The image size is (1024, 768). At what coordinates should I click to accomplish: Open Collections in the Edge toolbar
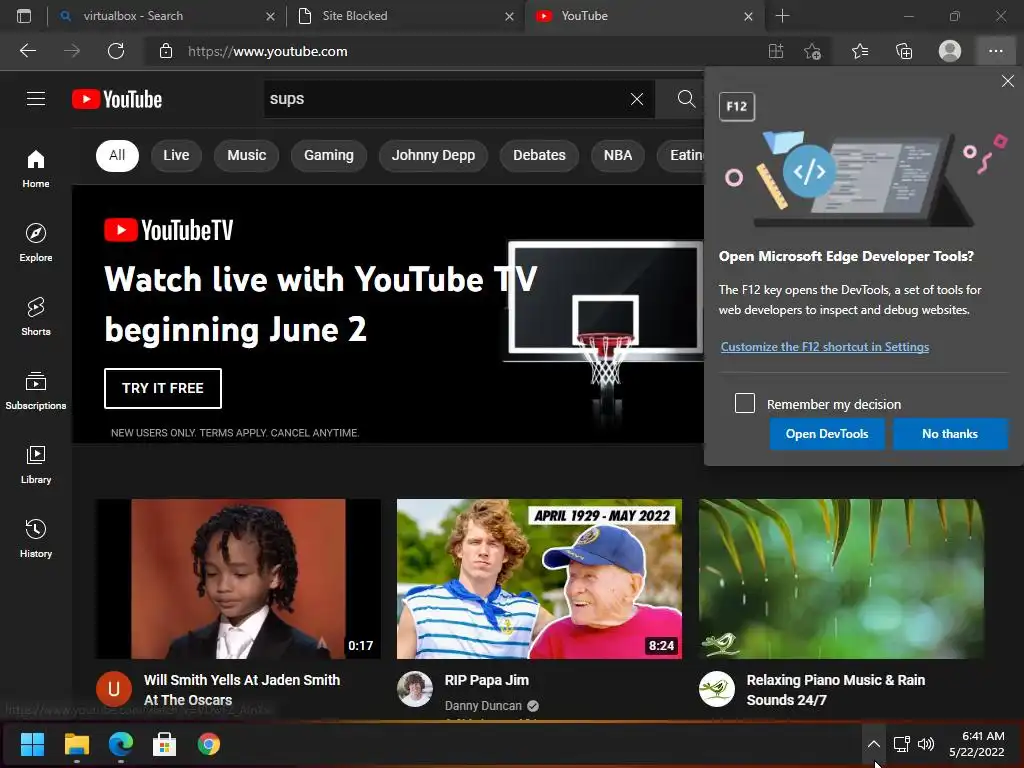pyautogui.click(x=904, y=51)
